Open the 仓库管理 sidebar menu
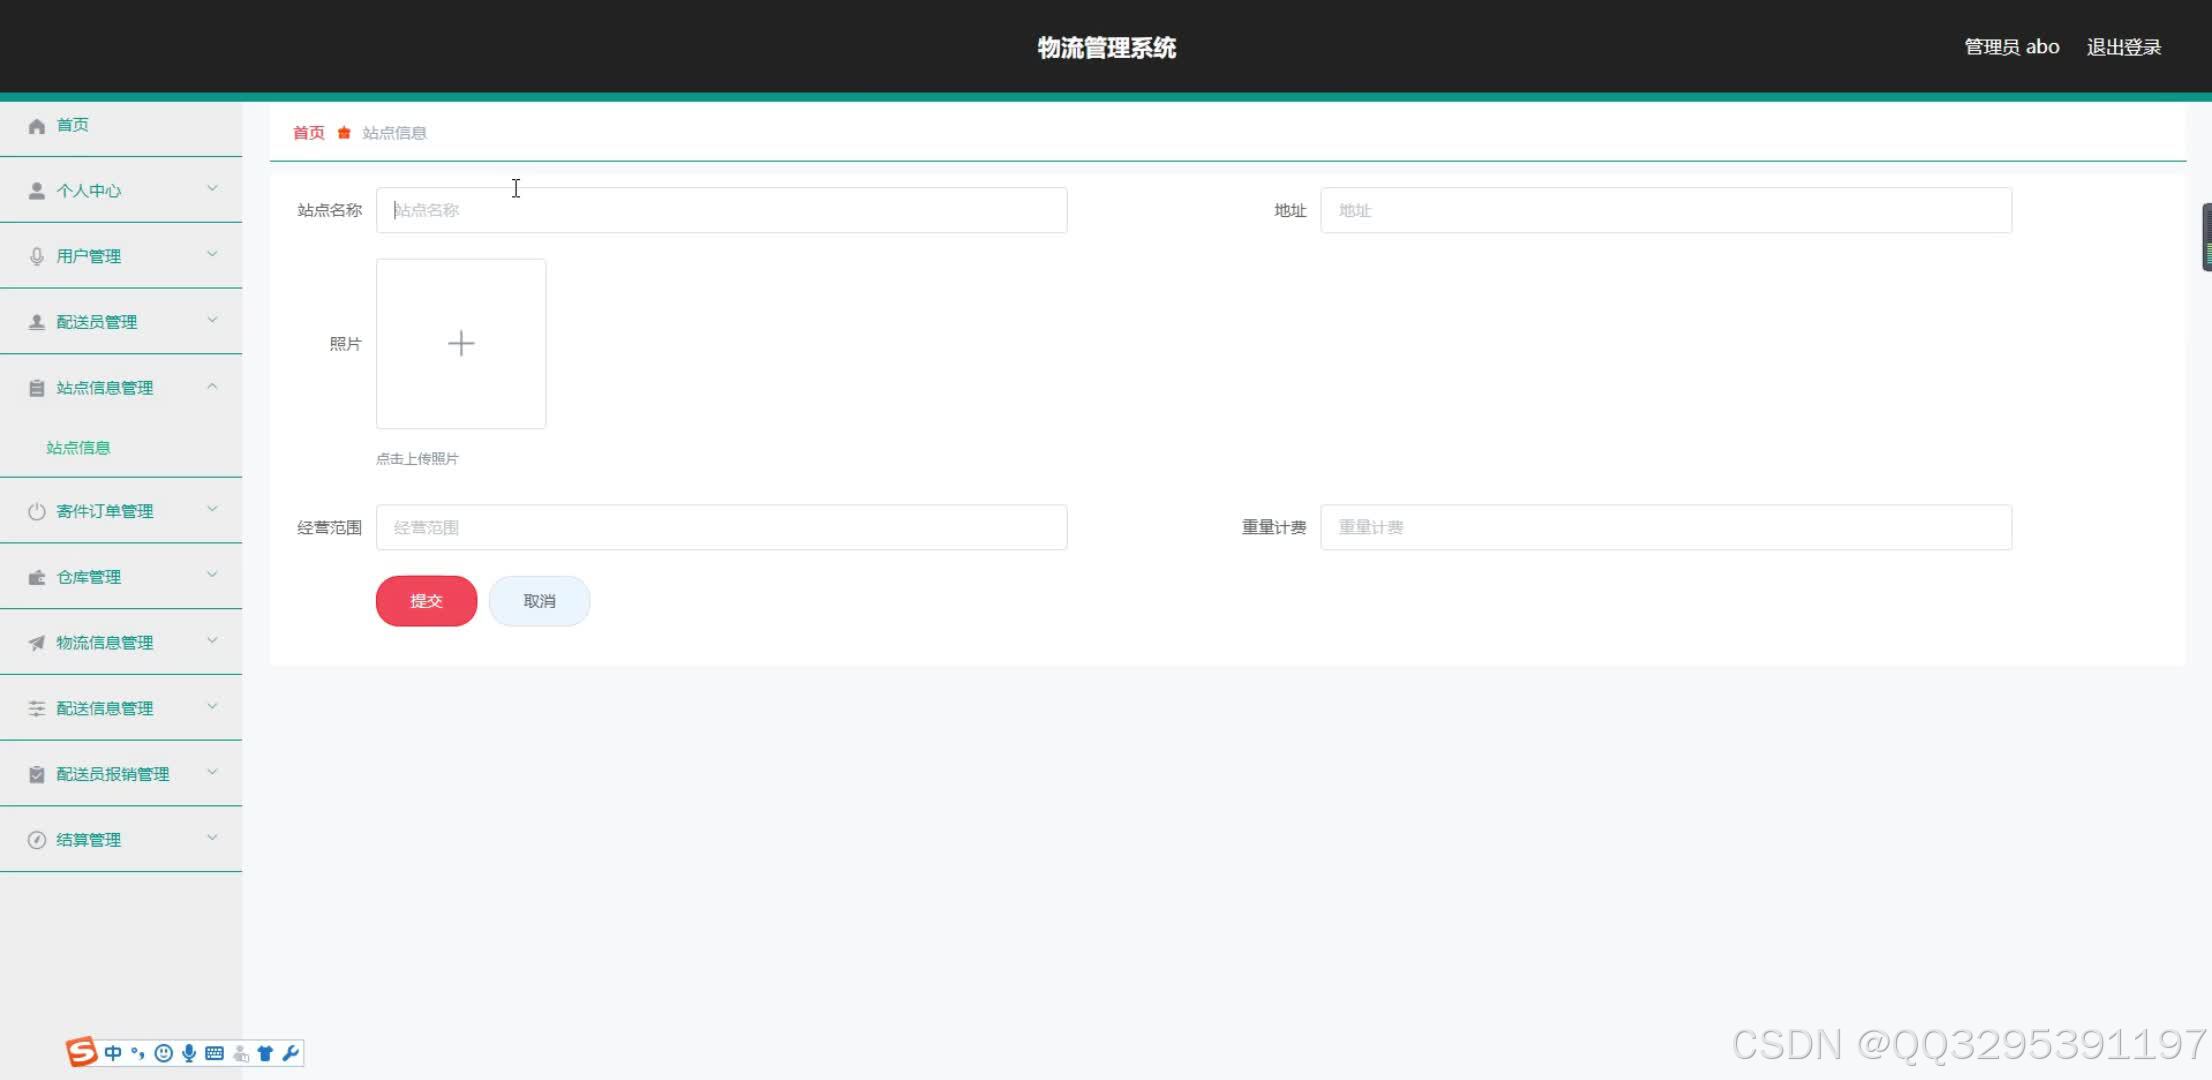Image resolution: width=2212 pixels, height=1080 pixels. tap(121, 578)
